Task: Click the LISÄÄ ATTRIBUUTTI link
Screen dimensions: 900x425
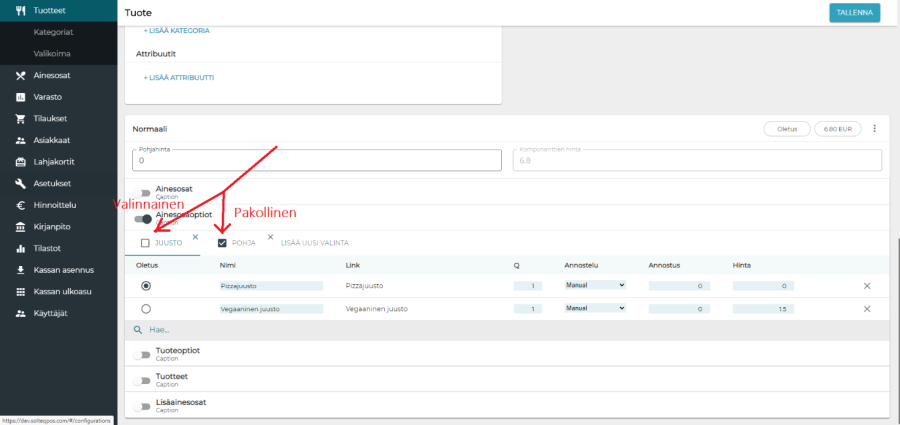Action: (179, 77)
